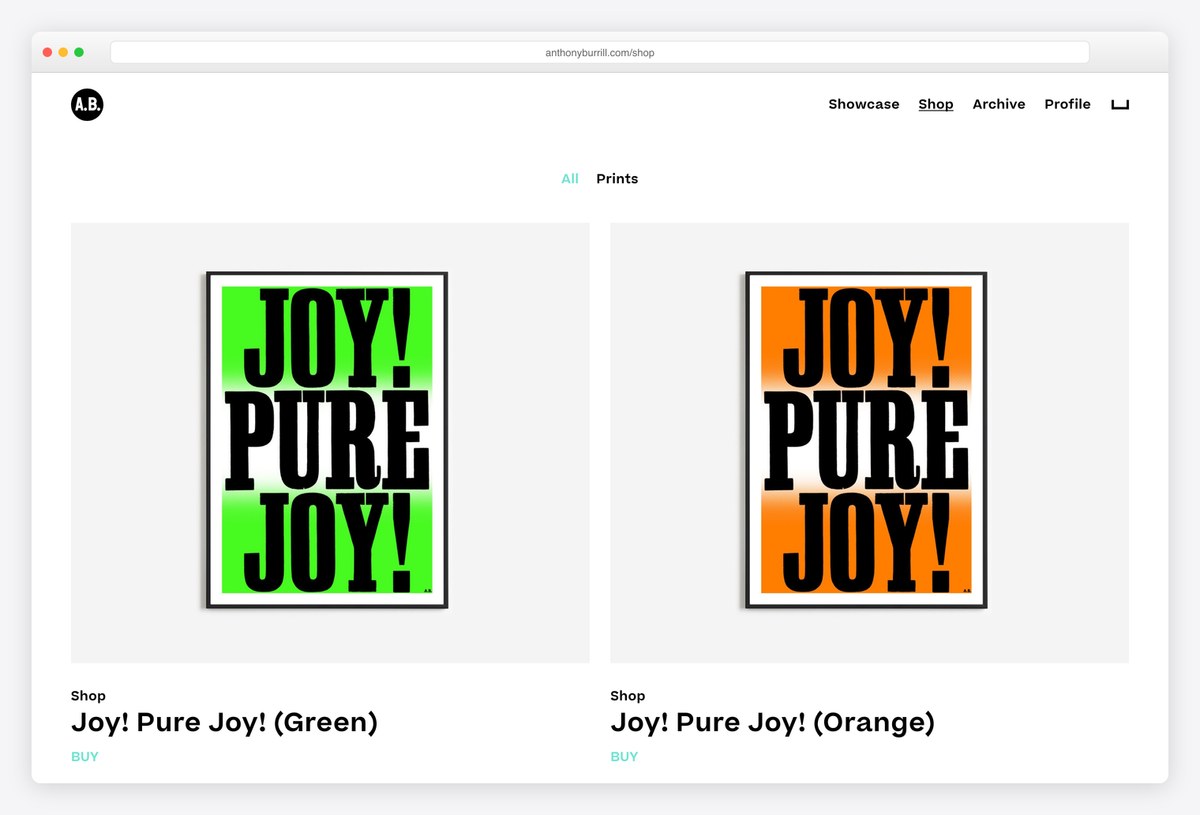Image resolution: width=1200 pixels, height=815 pixels.
Task: Buy the Green print
Action: (x=85, y=757)
